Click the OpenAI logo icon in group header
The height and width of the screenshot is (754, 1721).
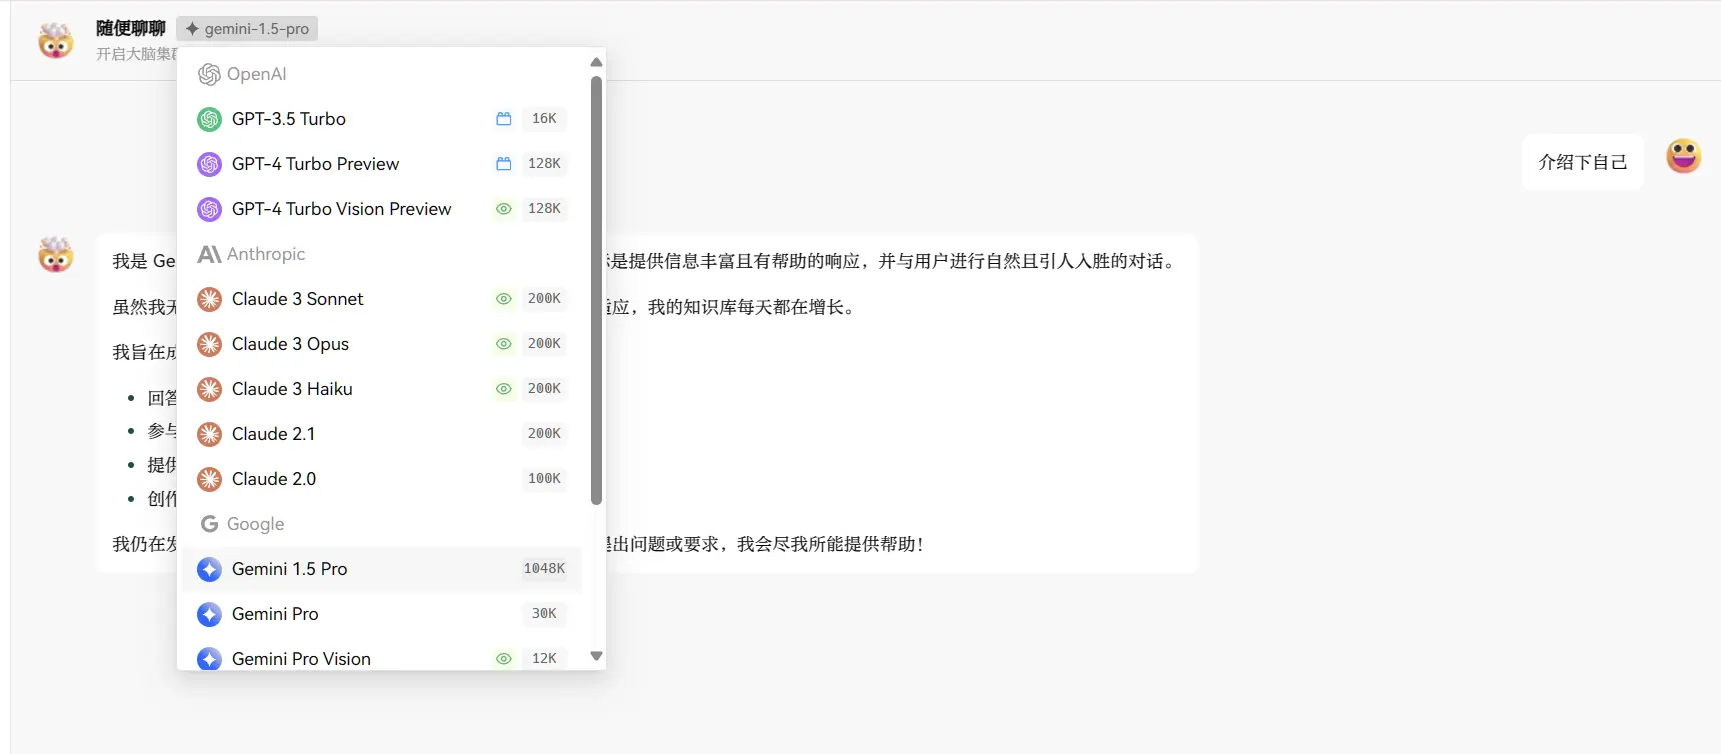(x=209, y=74)
